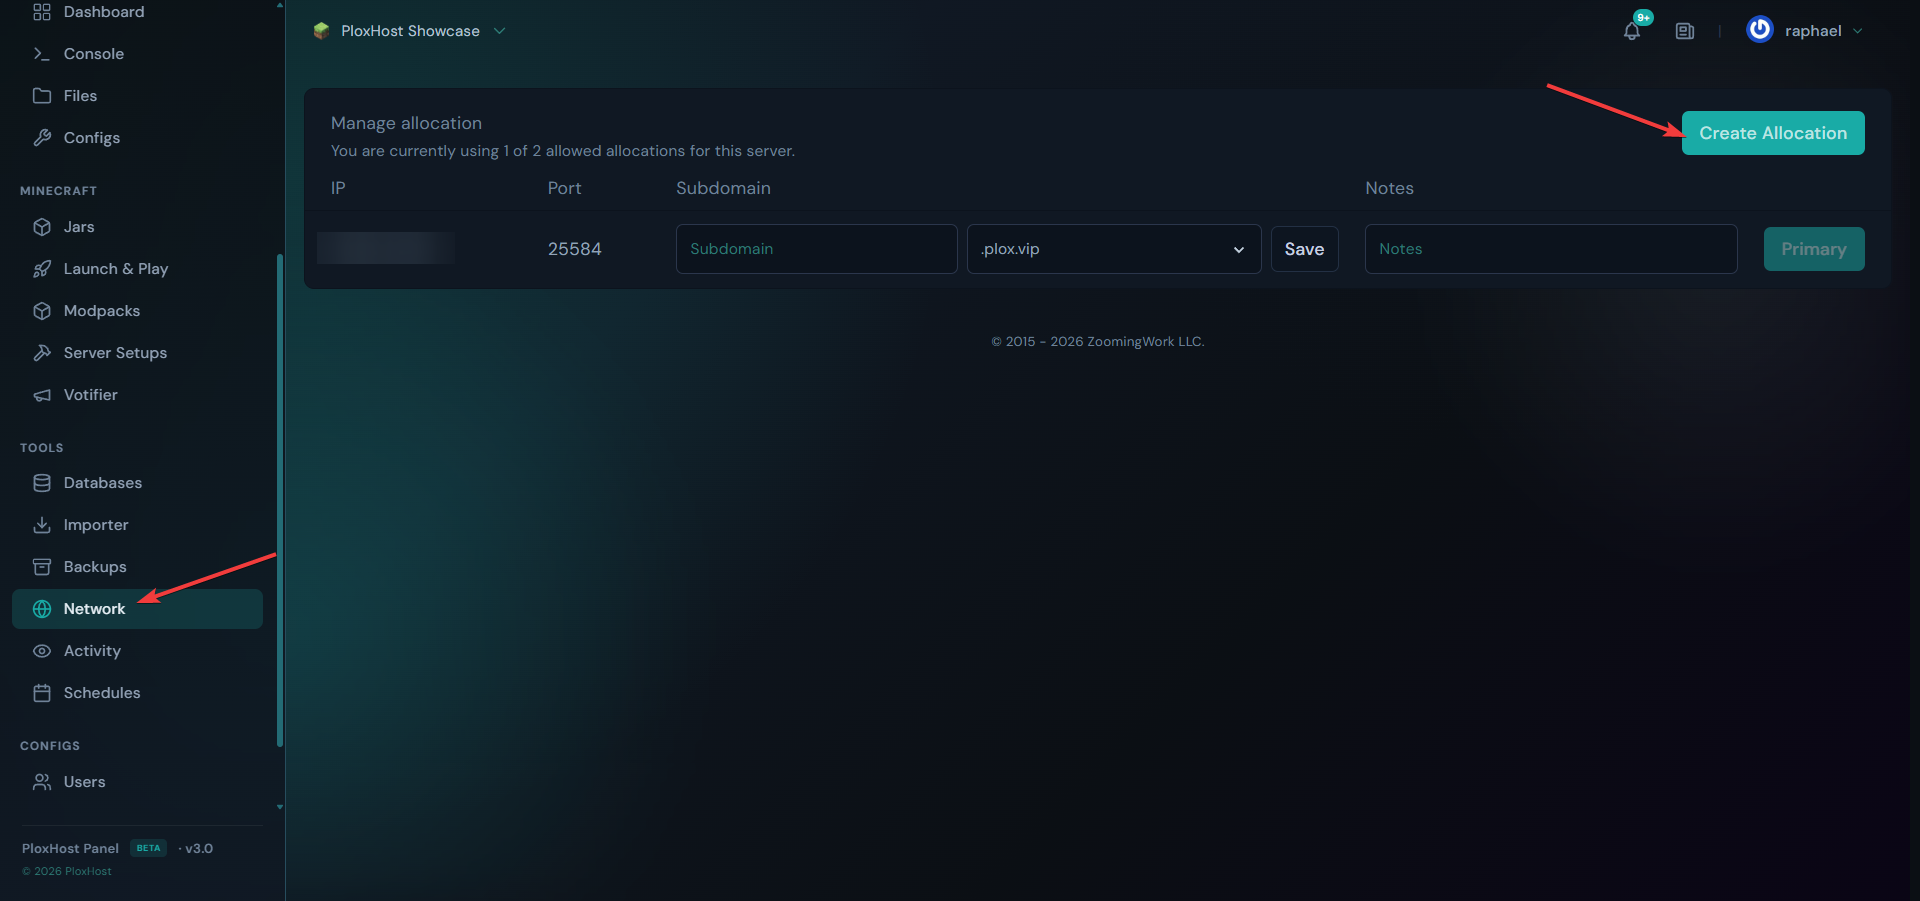Click the Modpacks box icon

click(42, 311)
